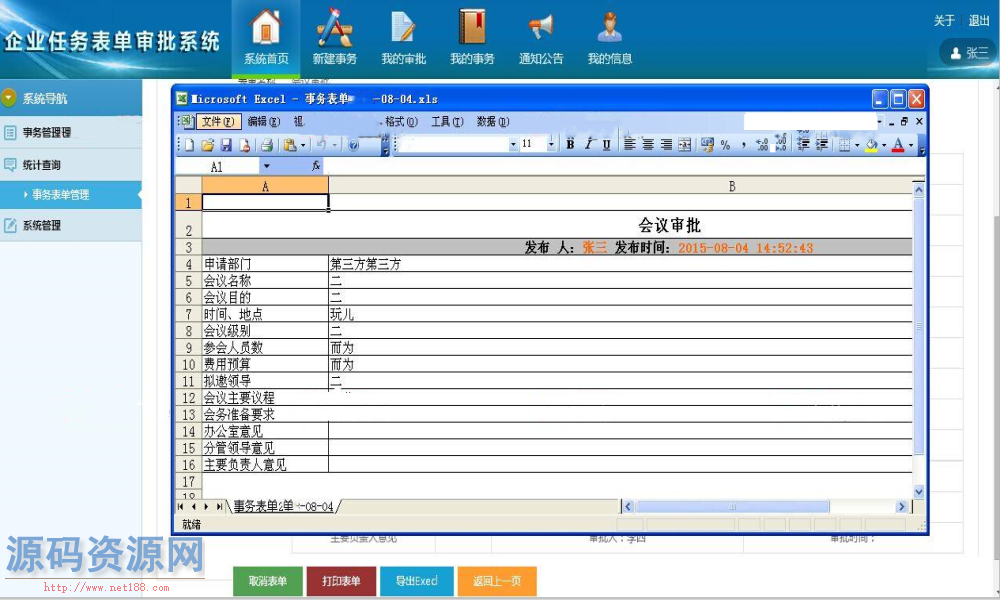Apply Comma style format
Image resolution: width=1000 pixels, height=600 pixels.
744,145
